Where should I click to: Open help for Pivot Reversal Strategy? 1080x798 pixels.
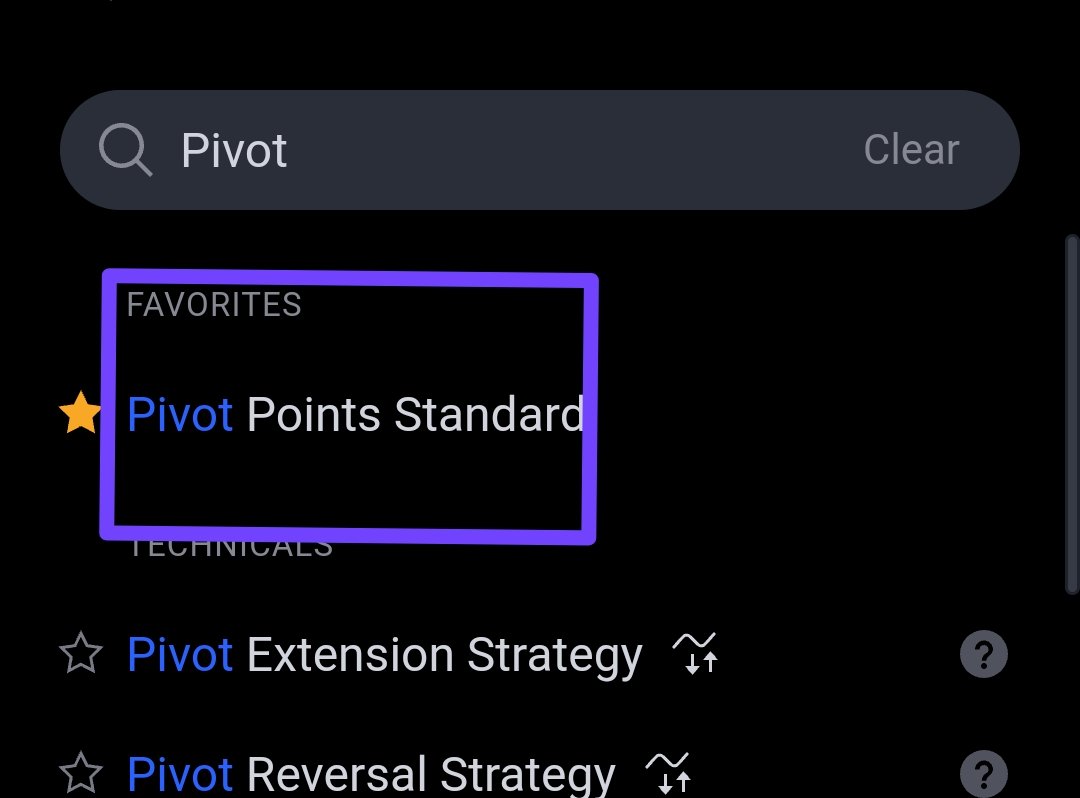pyautogui.click(x=984, y=773)
